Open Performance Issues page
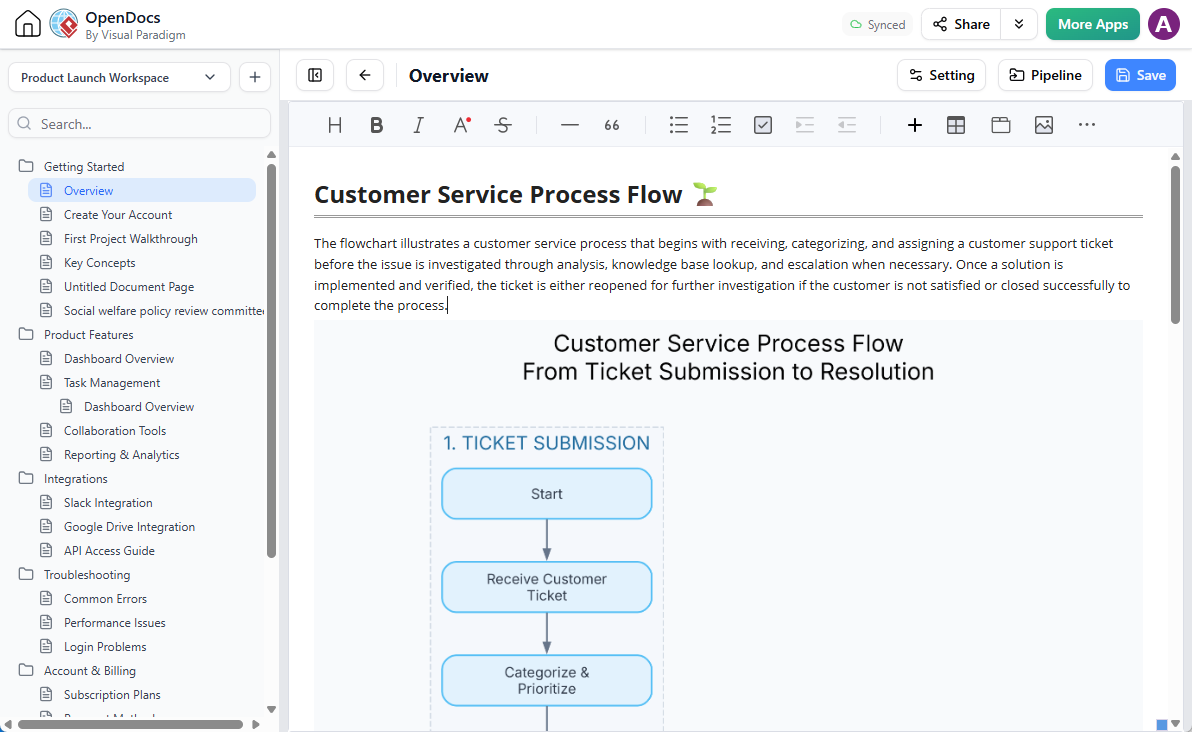This screenshot has width=1192, height=732. (x=115, y=623)
